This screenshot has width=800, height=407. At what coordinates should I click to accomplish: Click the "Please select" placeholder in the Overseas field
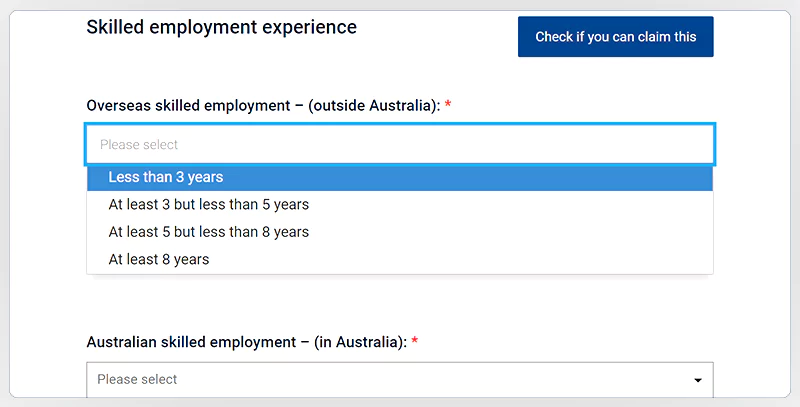[139, 145]
